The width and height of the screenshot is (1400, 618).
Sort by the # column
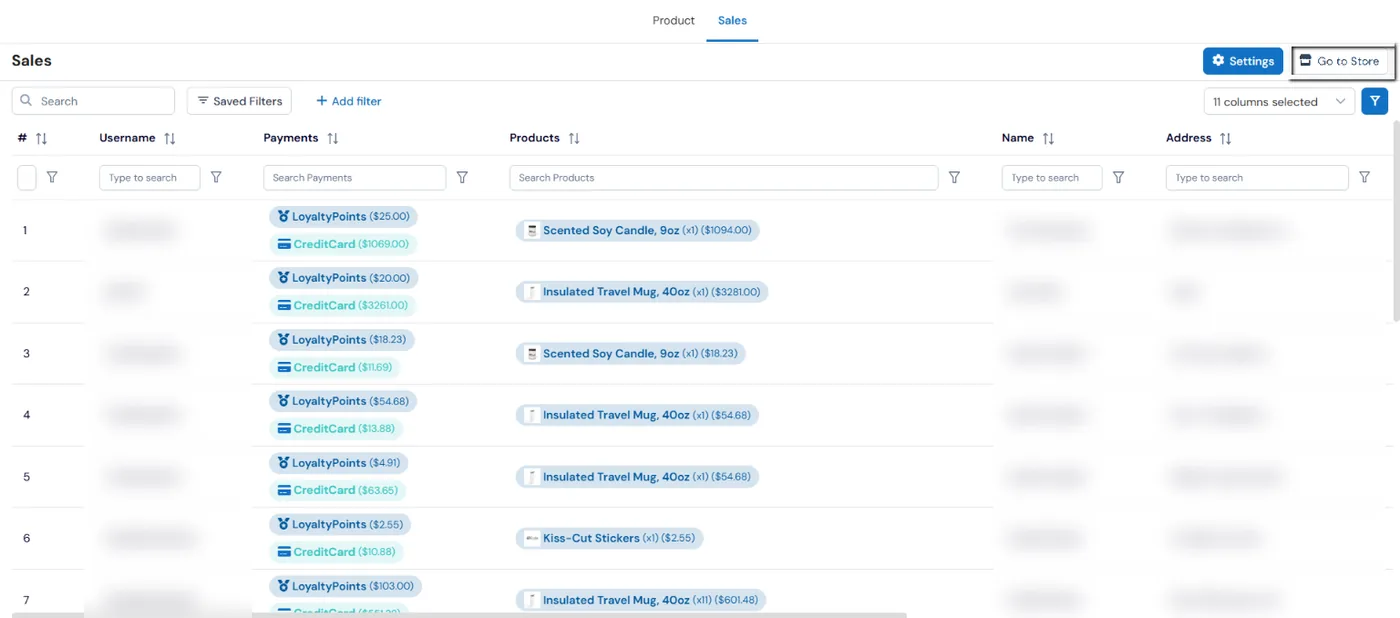pyautogui.click(x=41, y=139)
